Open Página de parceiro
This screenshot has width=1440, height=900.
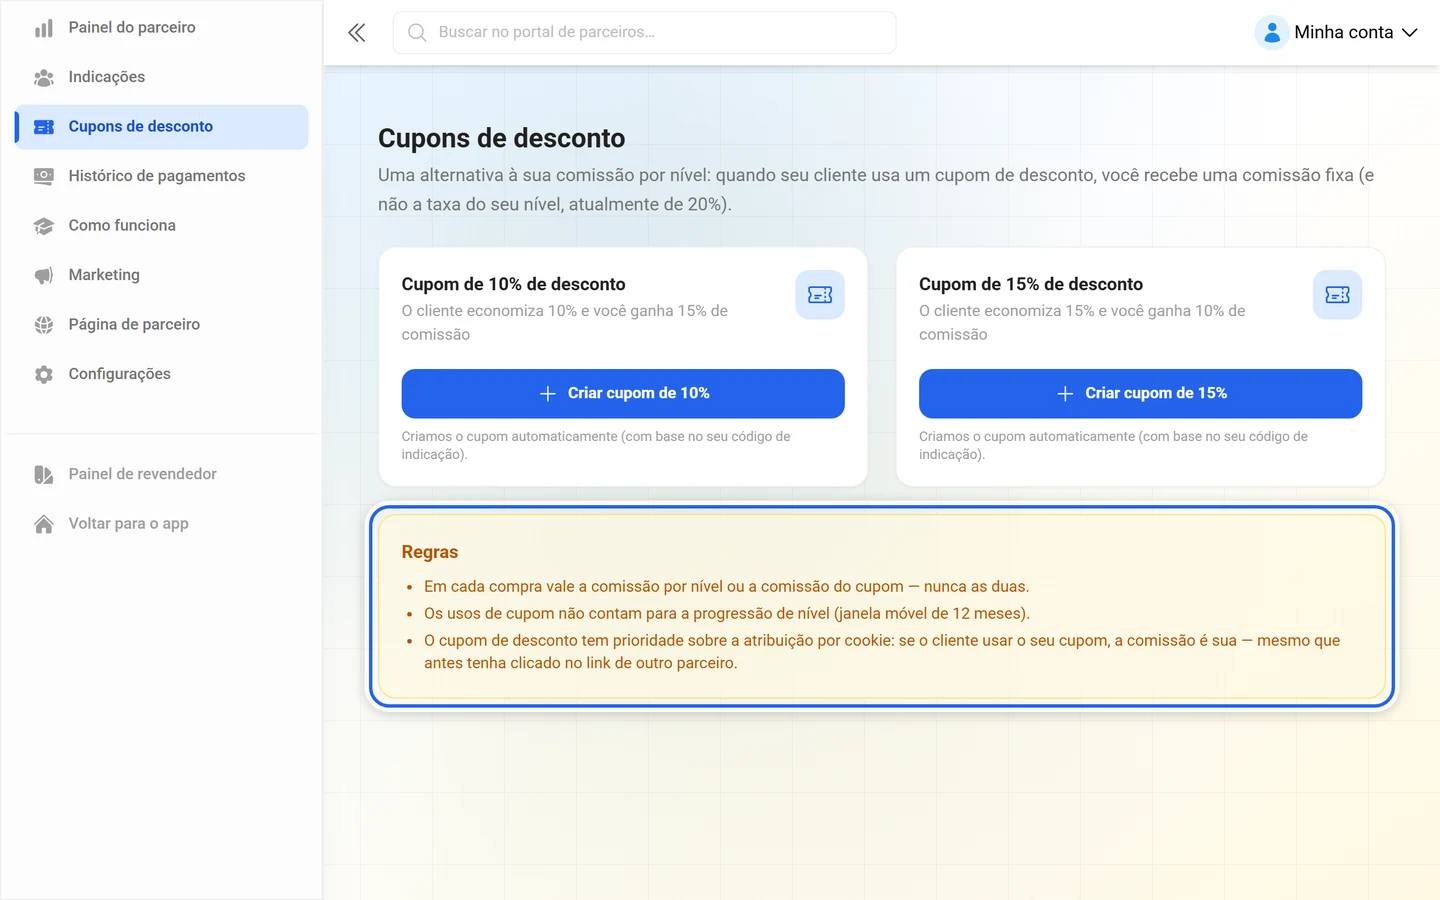coord(162,325)
